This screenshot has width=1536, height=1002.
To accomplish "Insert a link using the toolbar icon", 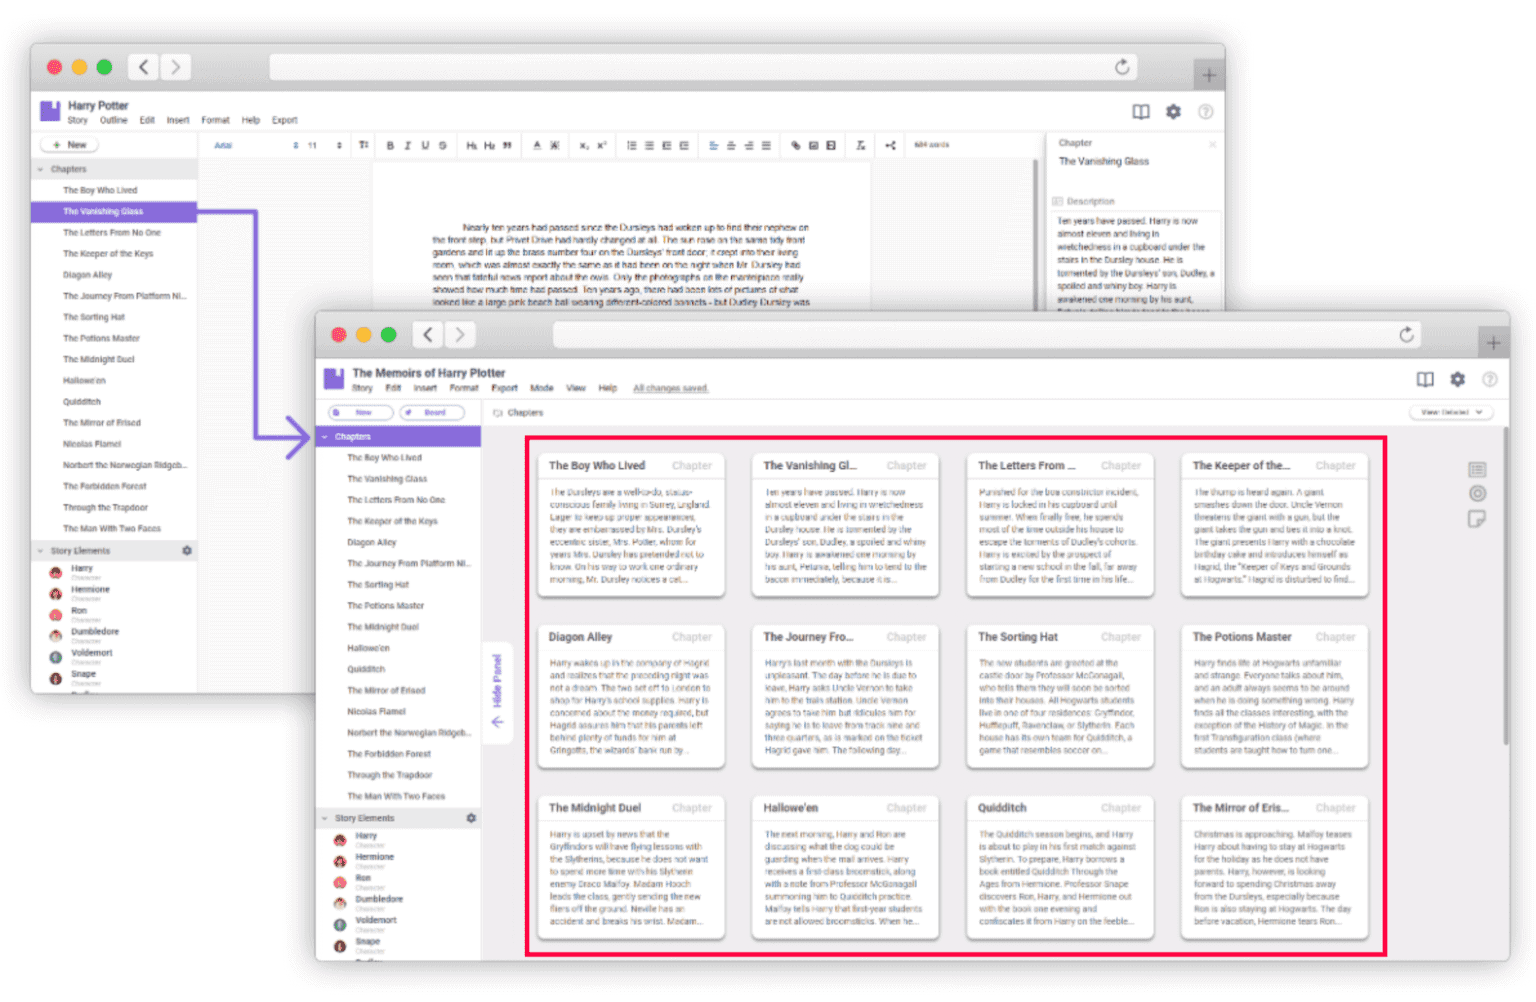I will [797, 145].
